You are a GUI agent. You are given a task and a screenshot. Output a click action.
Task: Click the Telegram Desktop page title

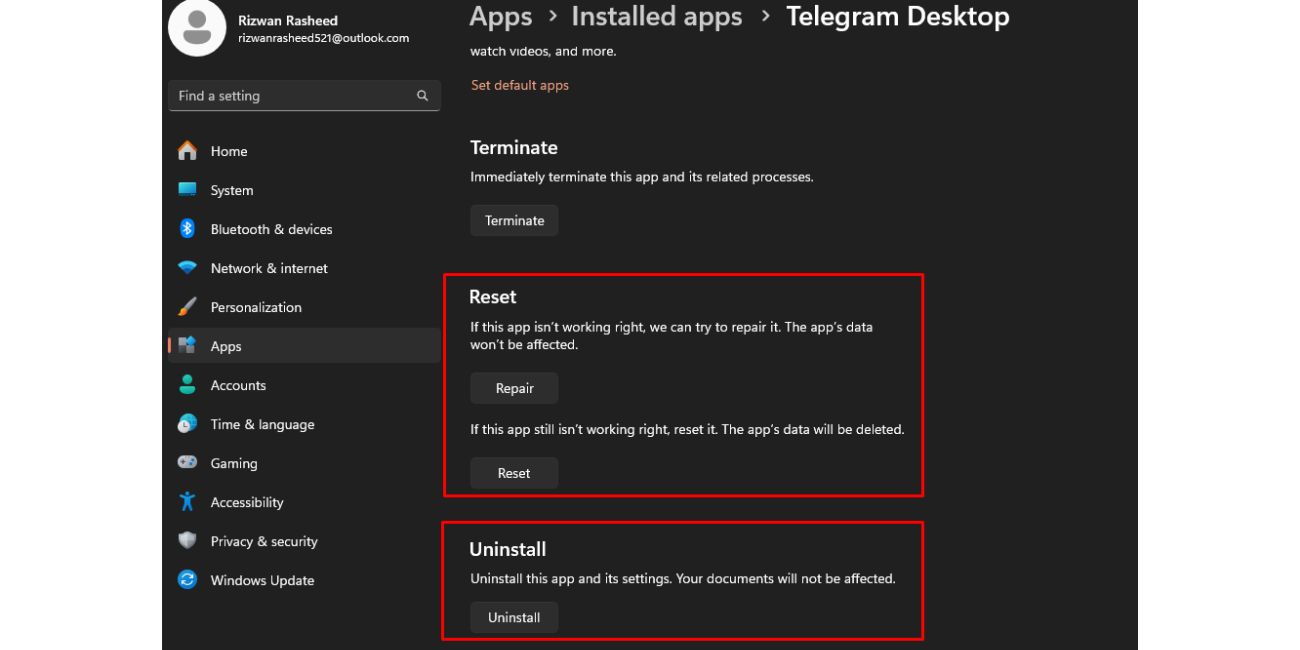point(898,17)
